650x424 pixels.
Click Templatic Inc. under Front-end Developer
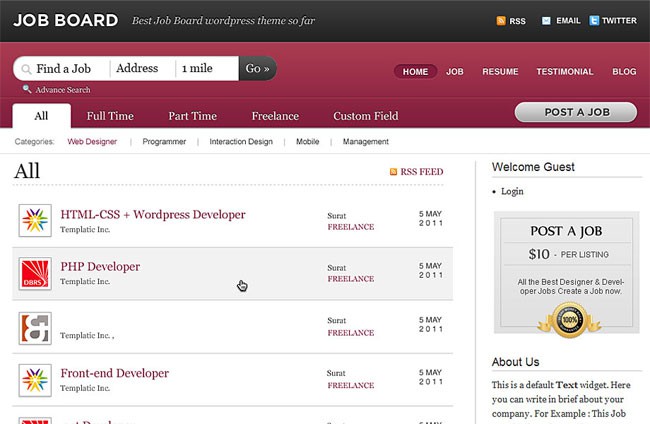tap(85, 388)
